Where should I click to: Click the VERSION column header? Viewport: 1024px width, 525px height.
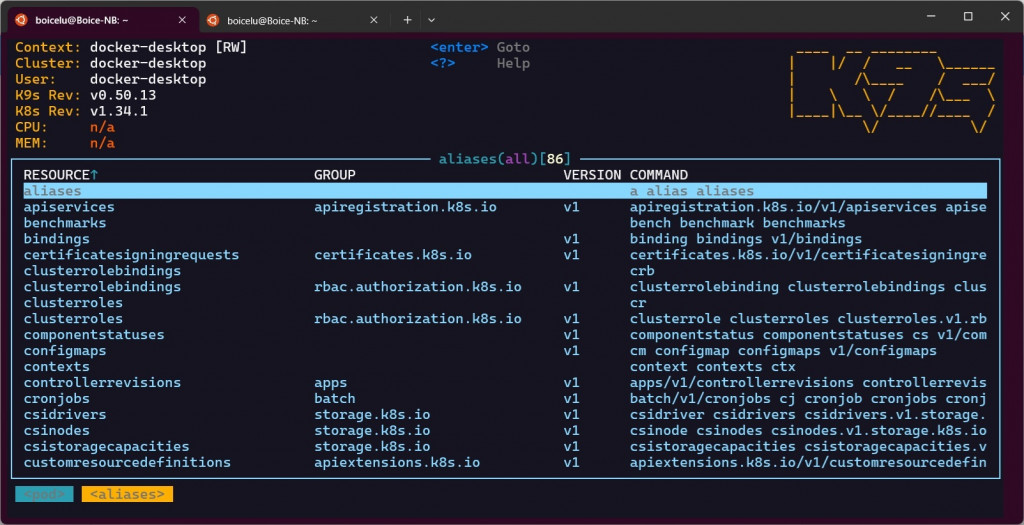592,175
